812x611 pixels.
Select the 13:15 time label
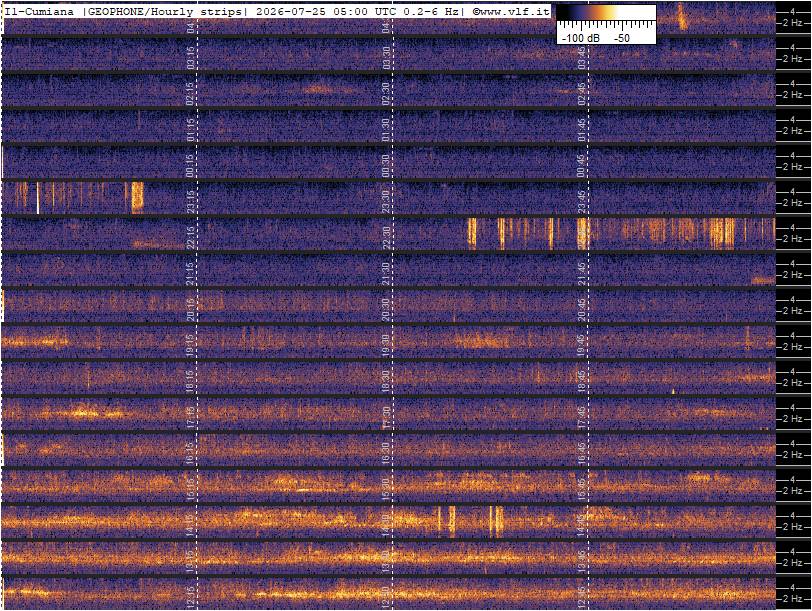point(190,562)
